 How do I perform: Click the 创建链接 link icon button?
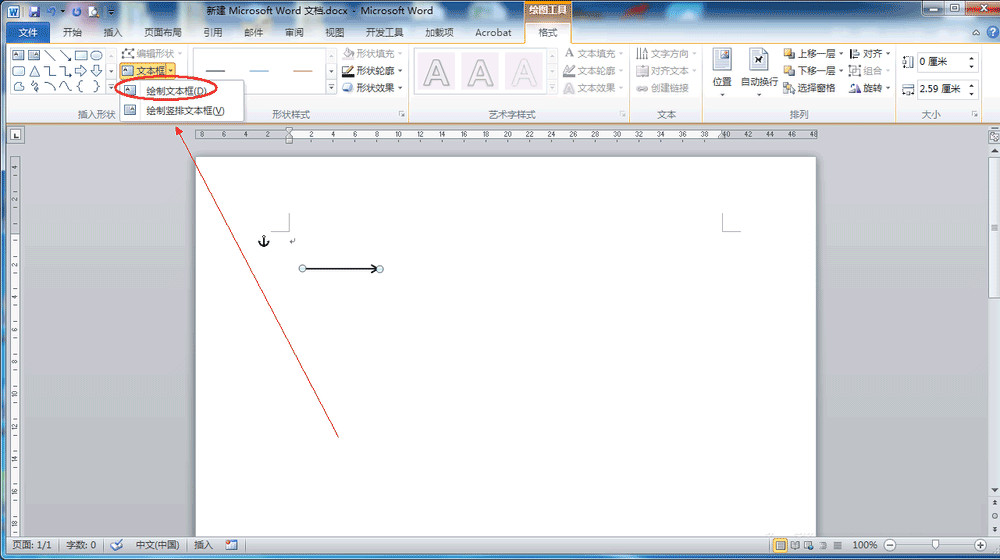click(x=663, y=88)
